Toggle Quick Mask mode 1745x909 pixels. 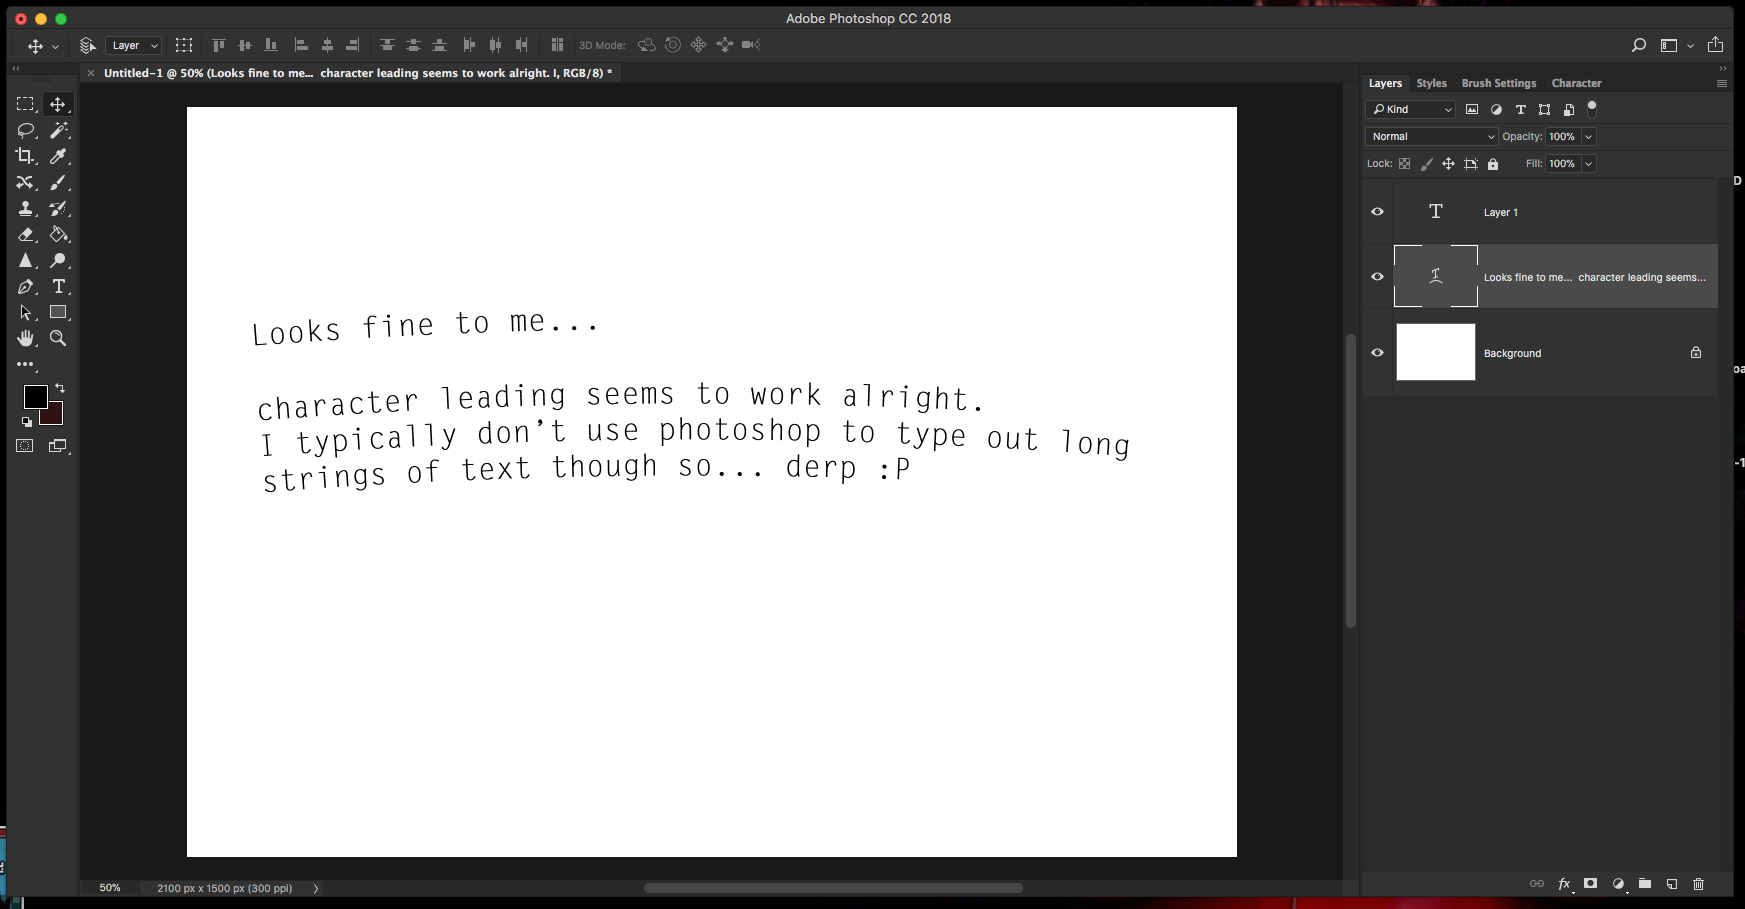coord(25,446)
